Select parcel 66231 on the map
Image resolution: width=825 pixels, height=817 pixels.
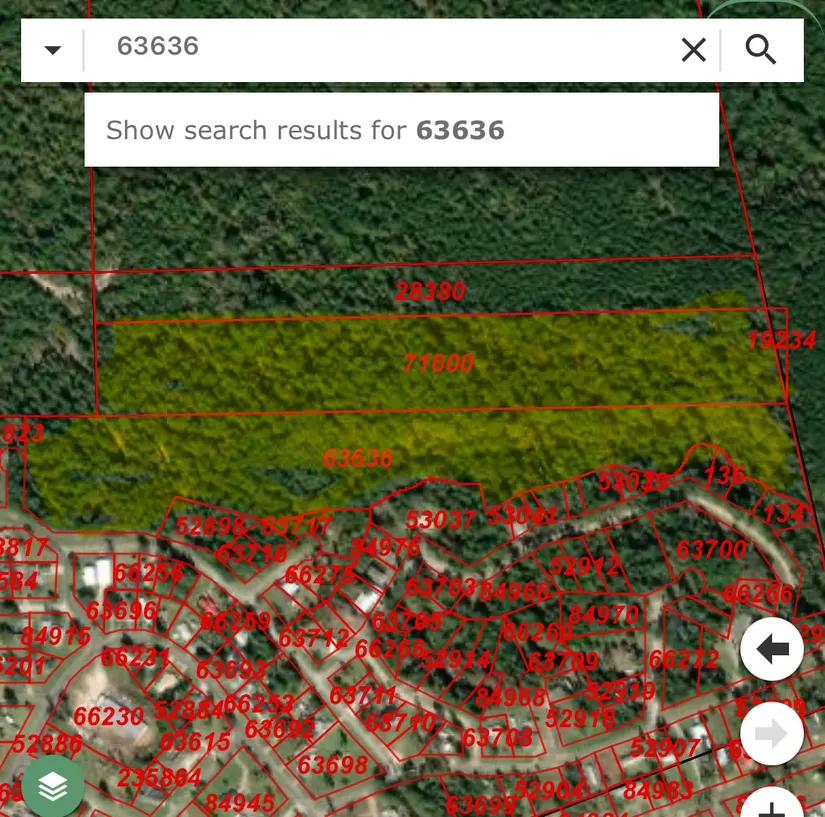(136, 657)
